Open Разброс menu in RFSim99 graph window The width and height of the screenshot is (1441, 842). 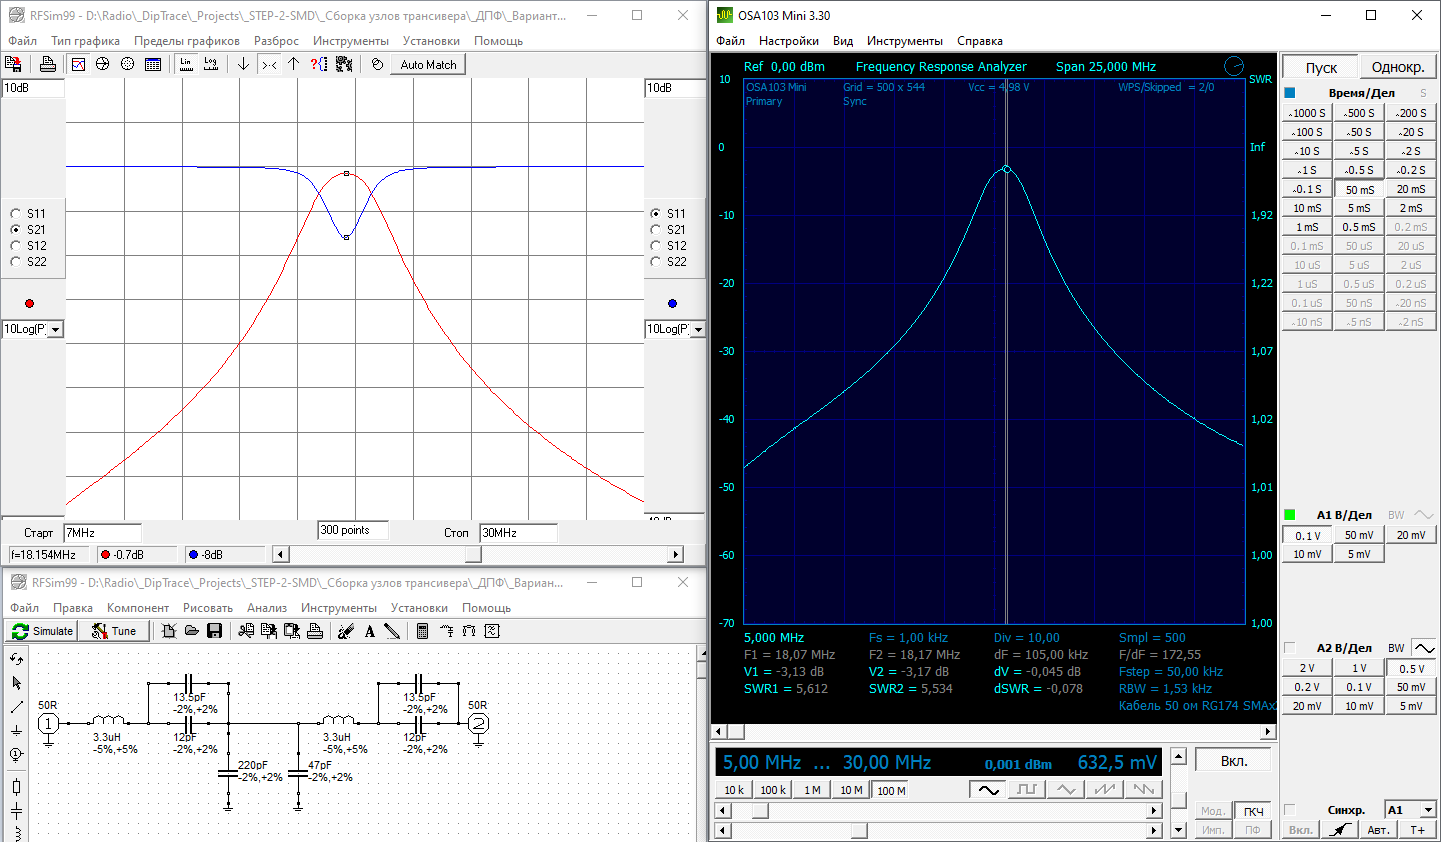[x=276, y=41]
